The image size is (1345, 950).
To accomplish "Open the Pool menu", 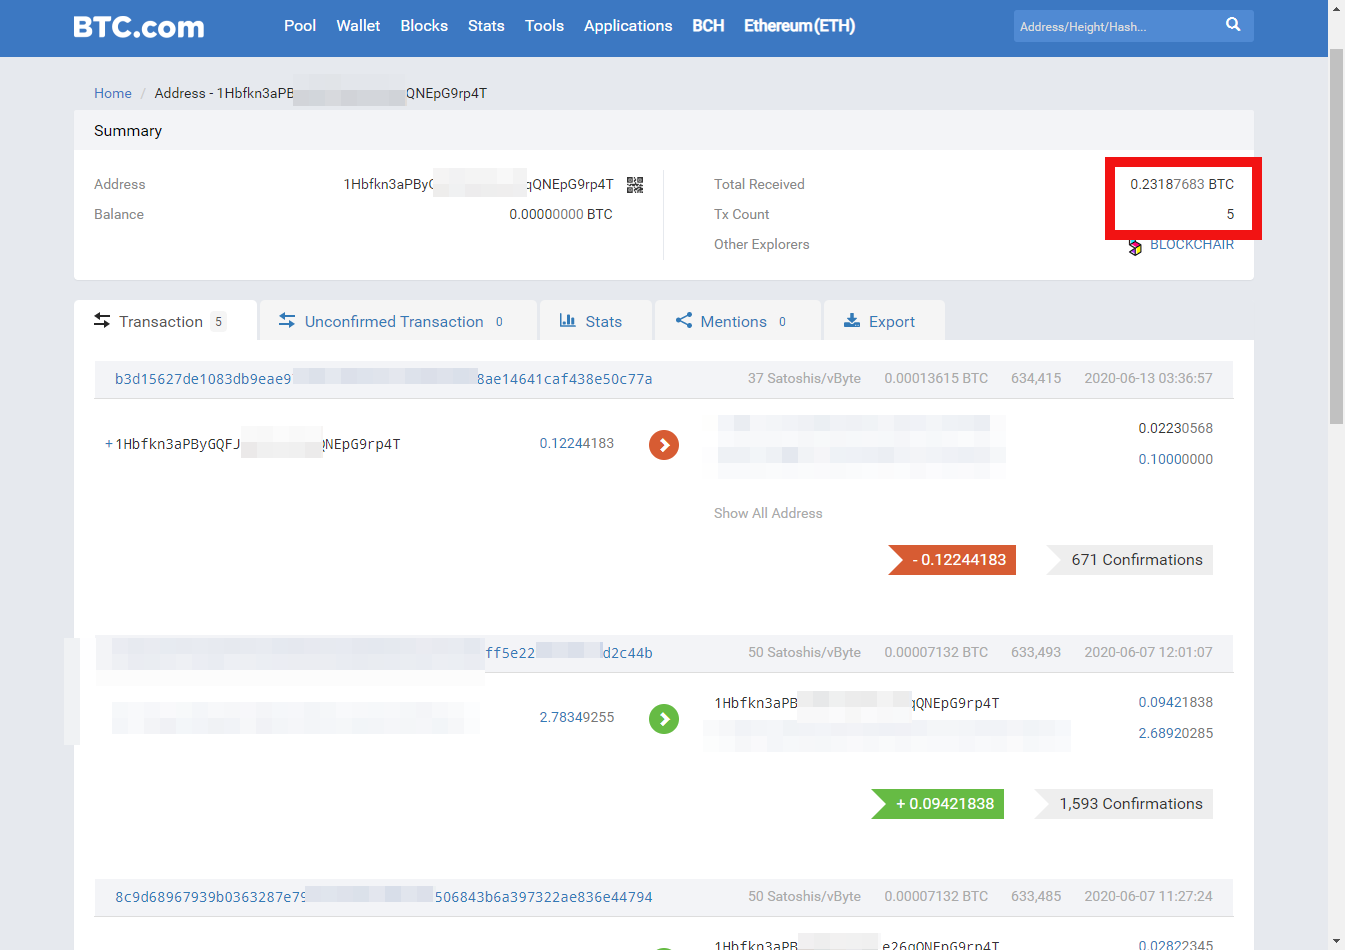I will click(x=300, y=26).
